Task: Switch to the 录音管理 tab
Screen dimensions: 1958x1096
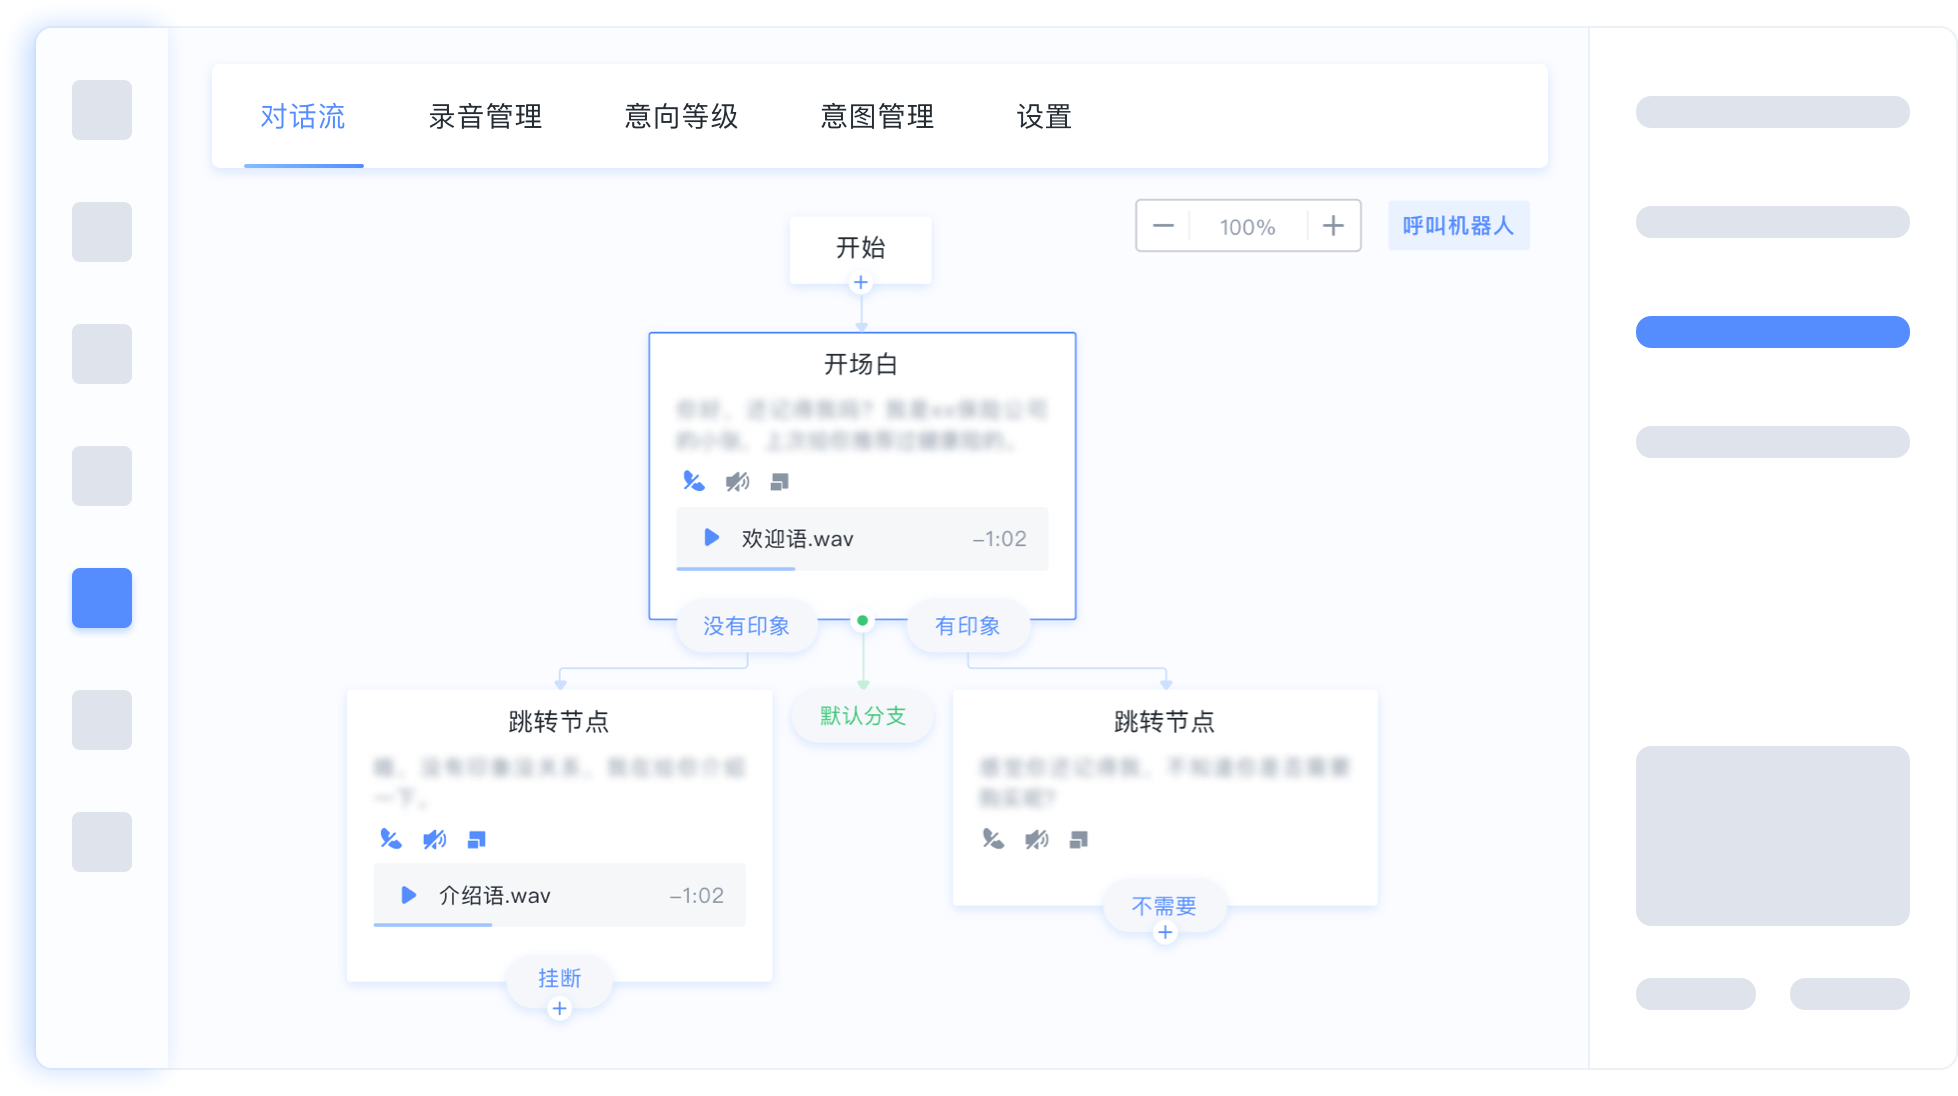Action: coord(485,117)
